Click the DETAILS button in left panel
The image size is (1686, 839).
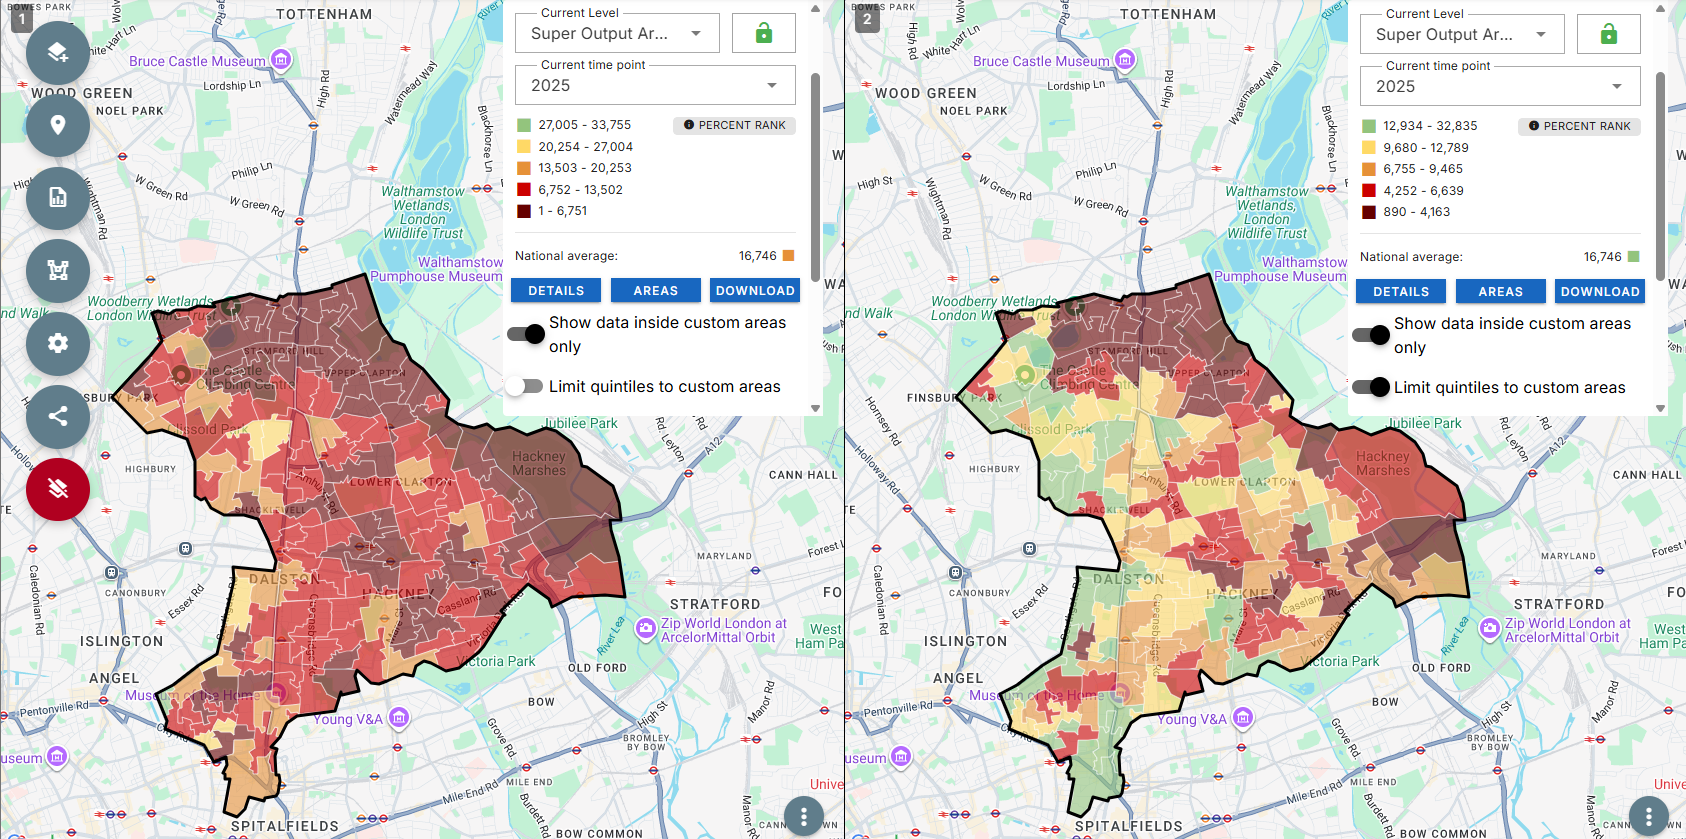(556, 290)
